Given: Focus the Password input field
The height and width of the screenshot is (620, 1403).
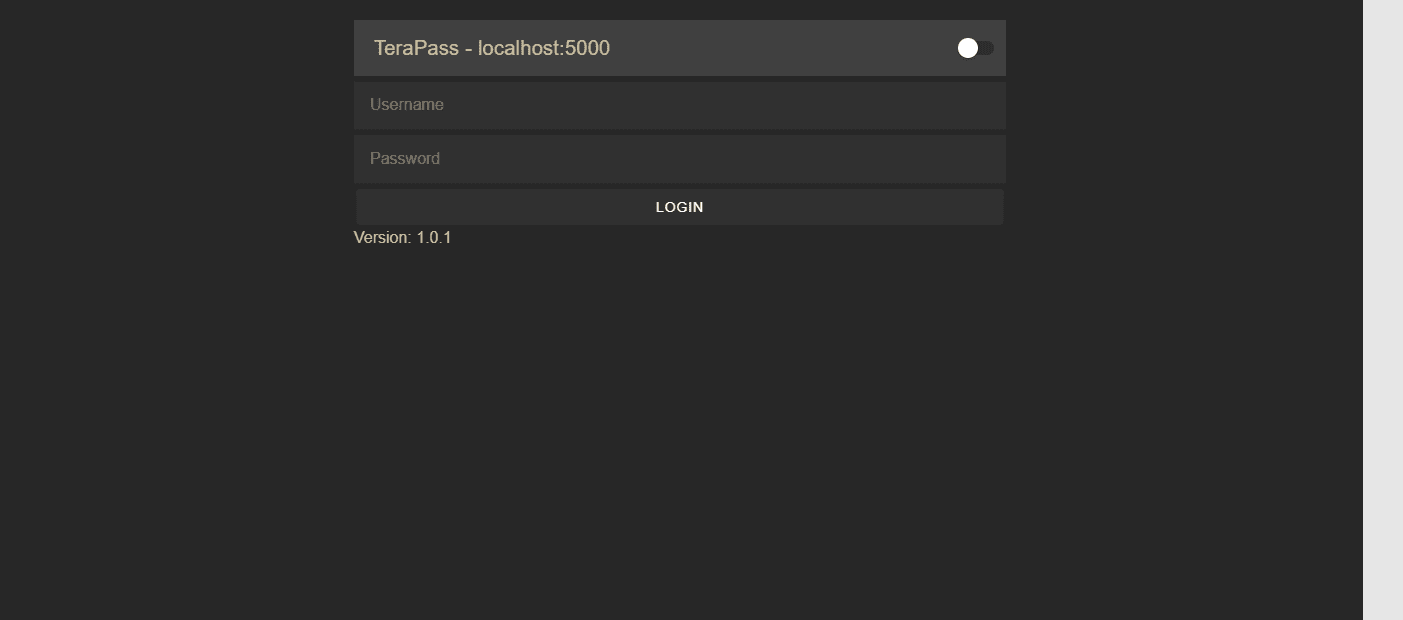Looking at the screenshot, I should tap(680, 159).
